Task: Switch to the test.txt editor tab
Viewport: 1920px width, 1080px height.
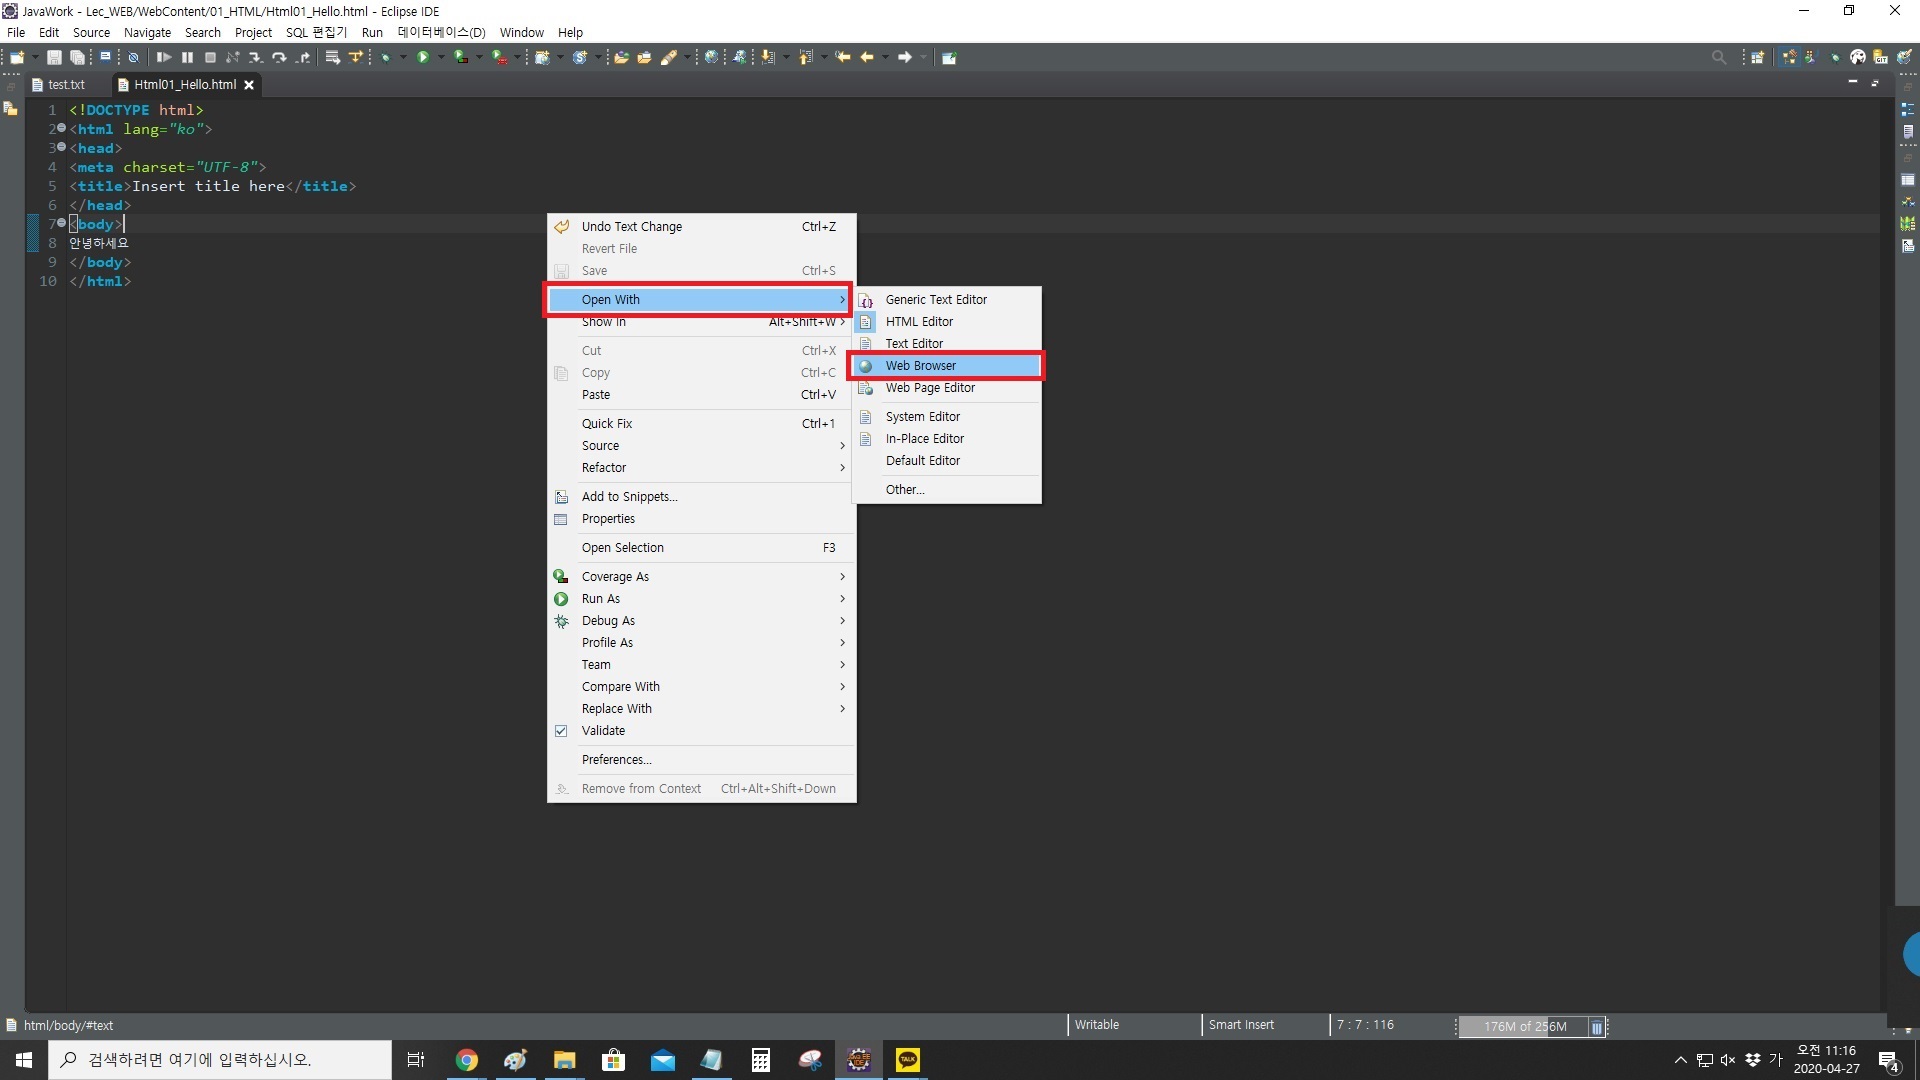Action: point(66,85)
